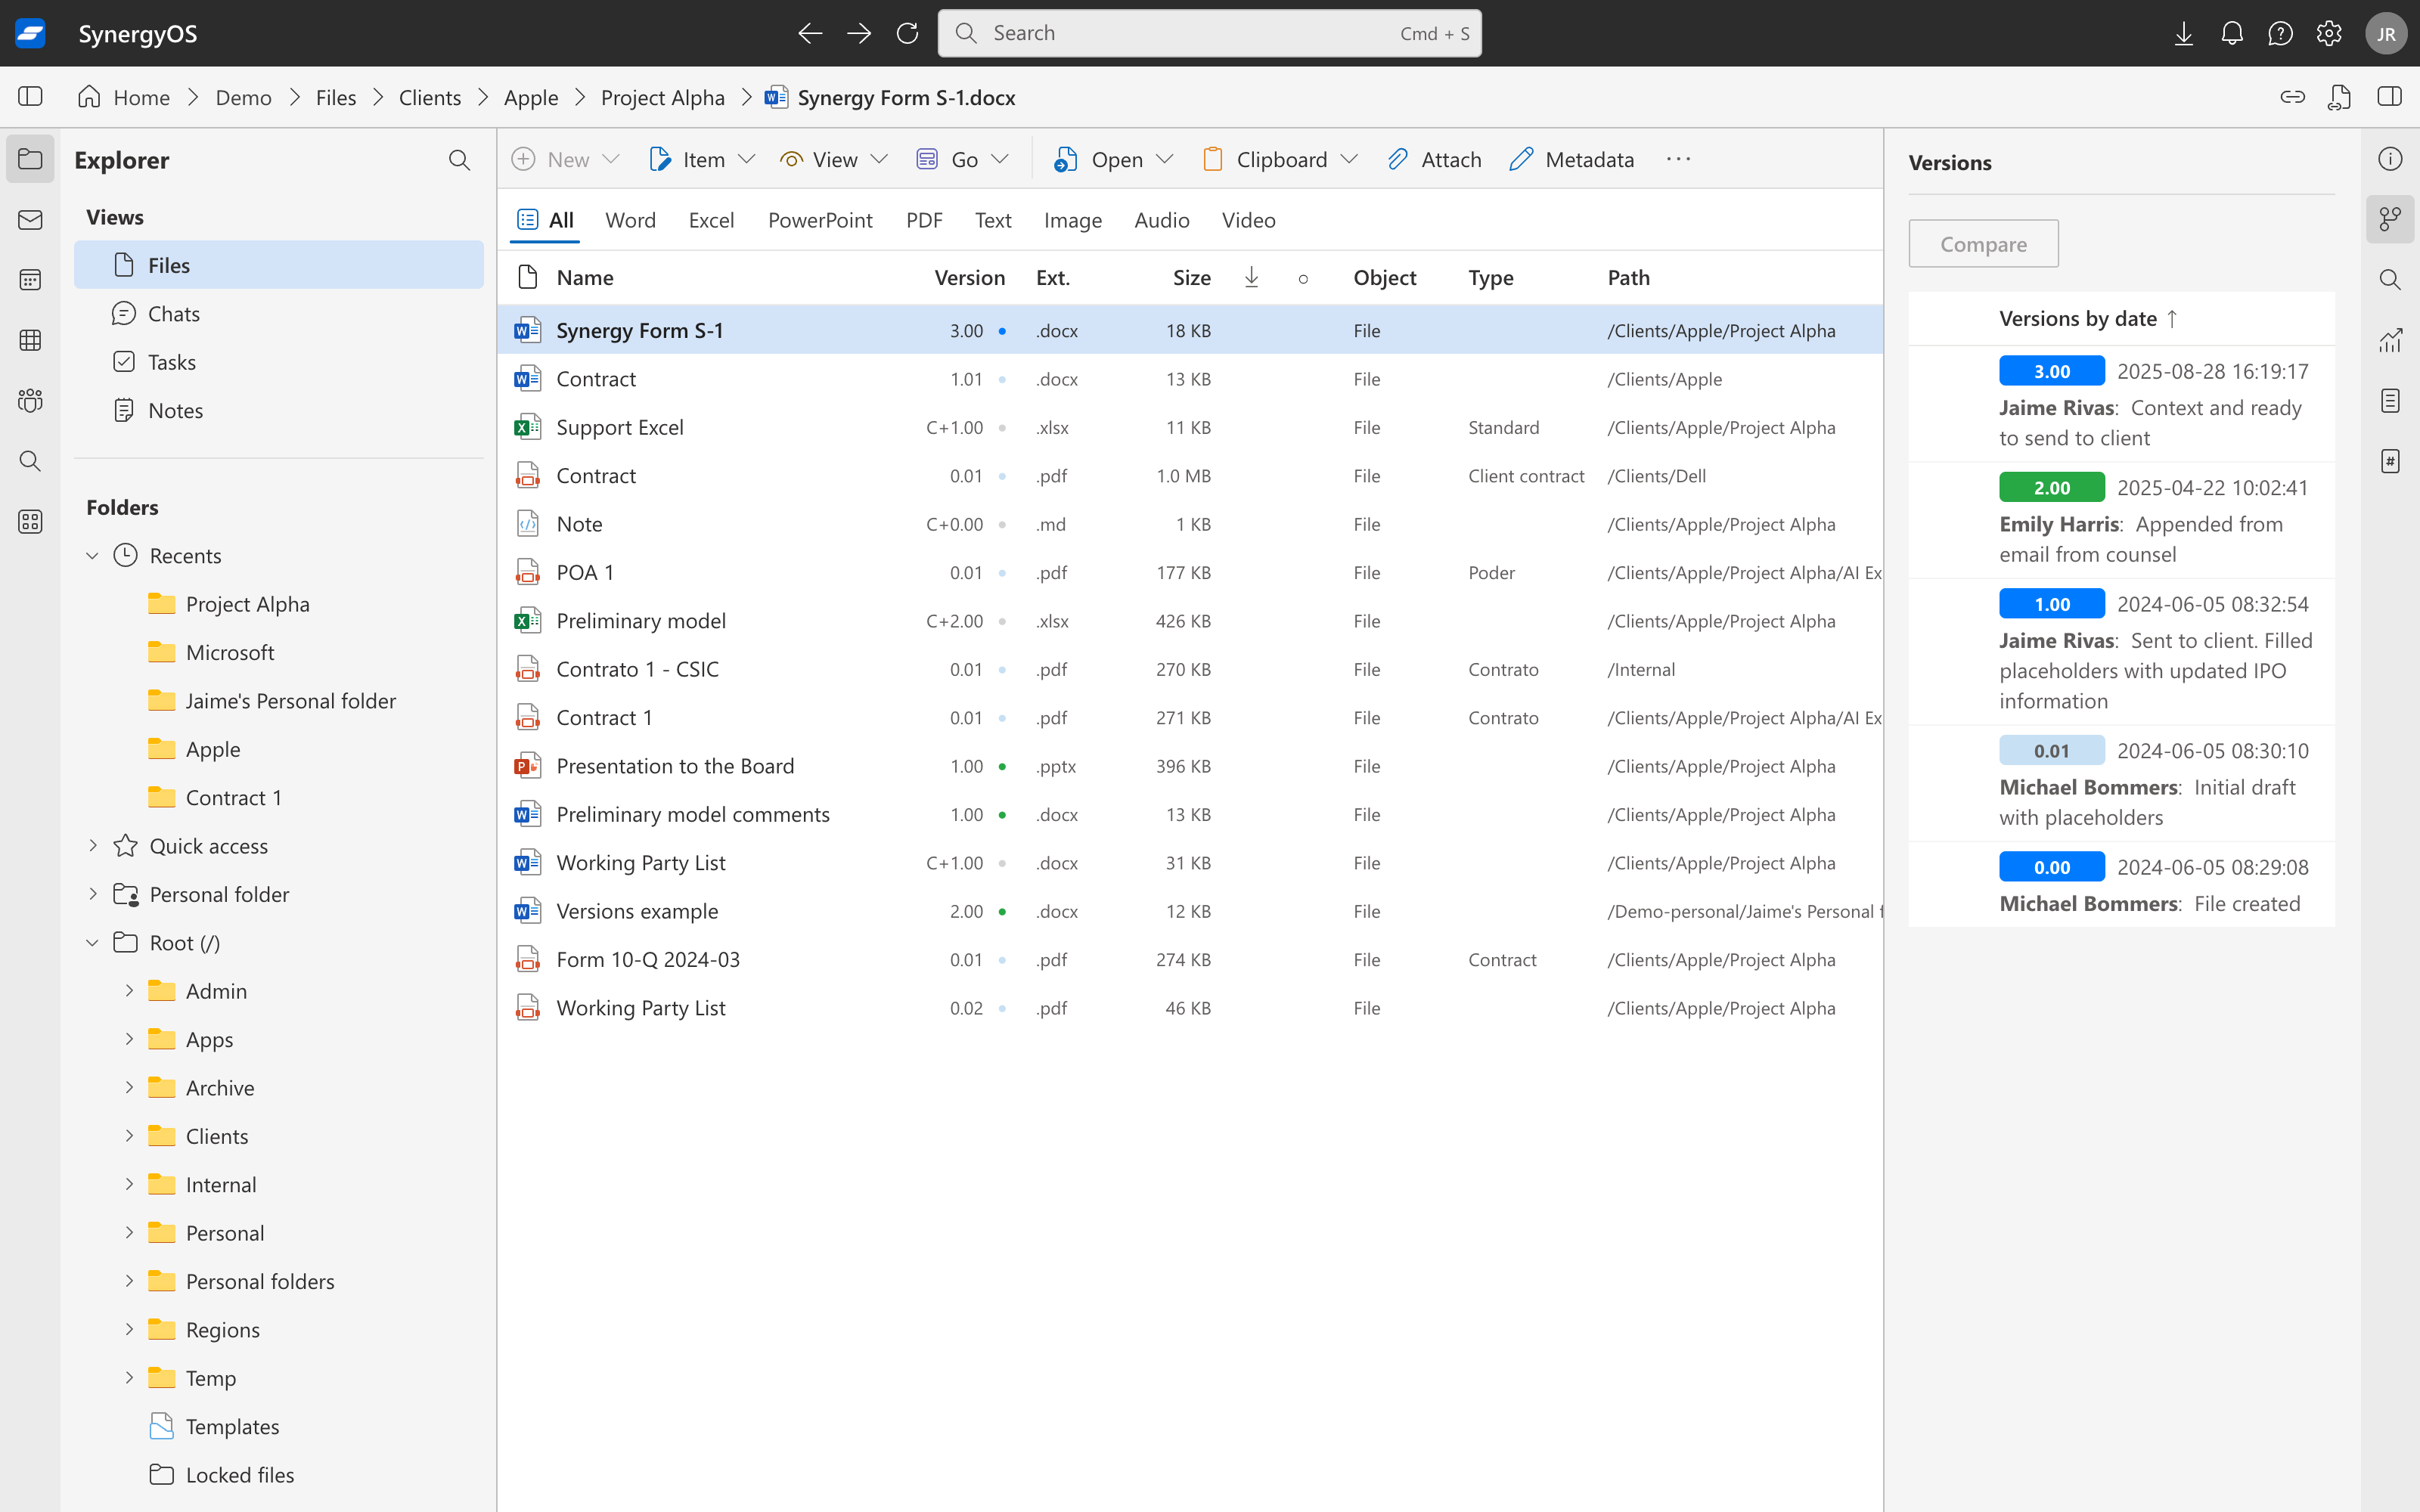The image size is (2420, 1512).
Task: Go back with the left arrow icon
Action: 810,33
